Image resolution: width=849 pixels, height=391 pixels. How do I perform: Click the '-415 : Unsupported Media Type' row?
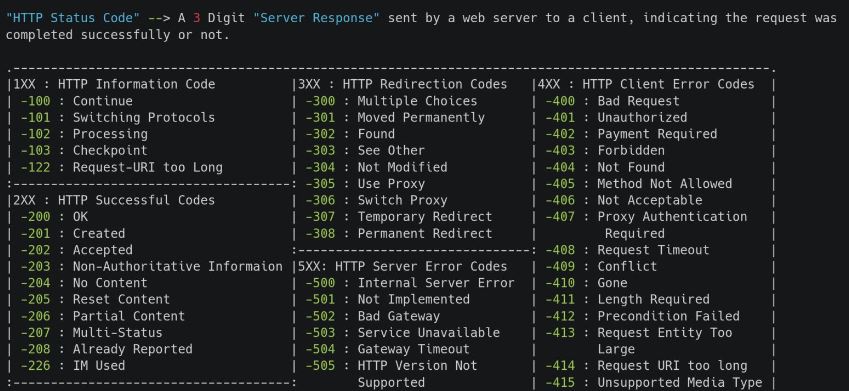pos(654,382)
